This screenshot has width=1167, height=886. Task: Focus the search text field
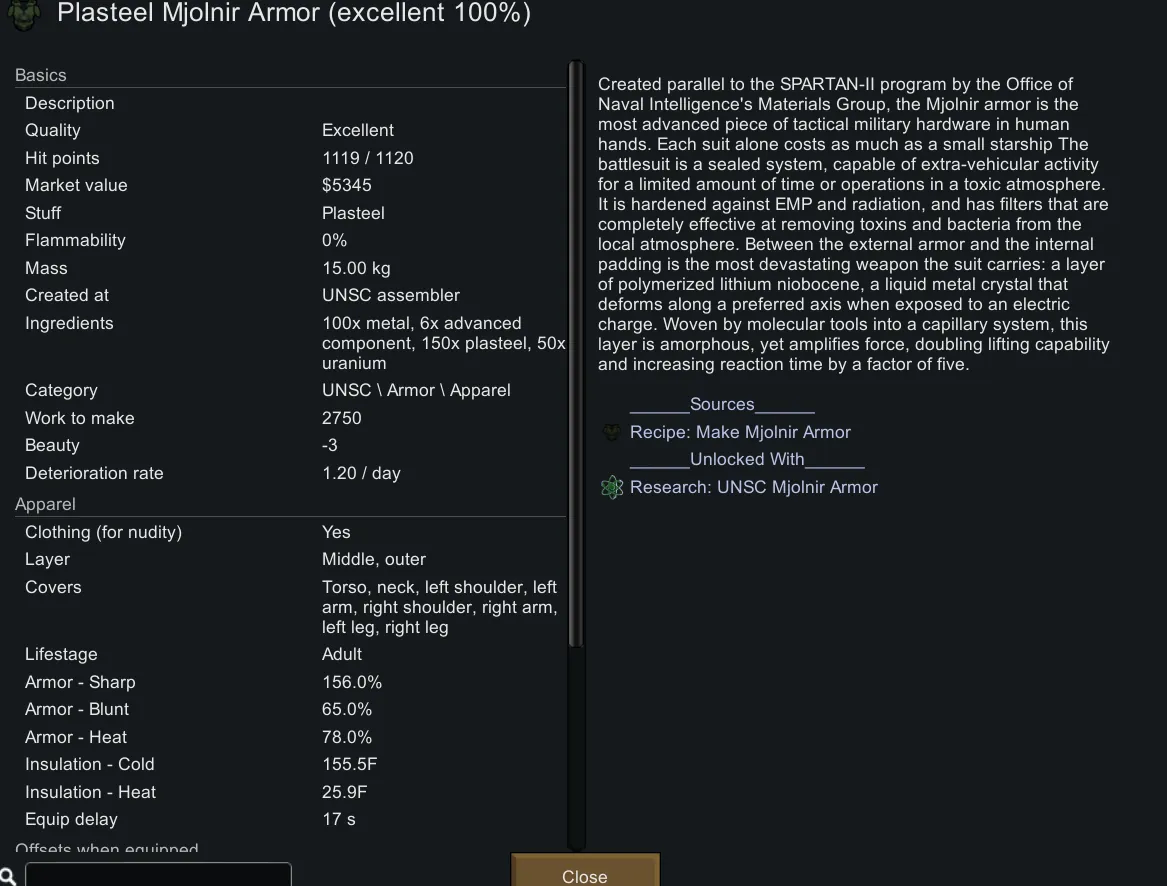click(x=158, y=875)
